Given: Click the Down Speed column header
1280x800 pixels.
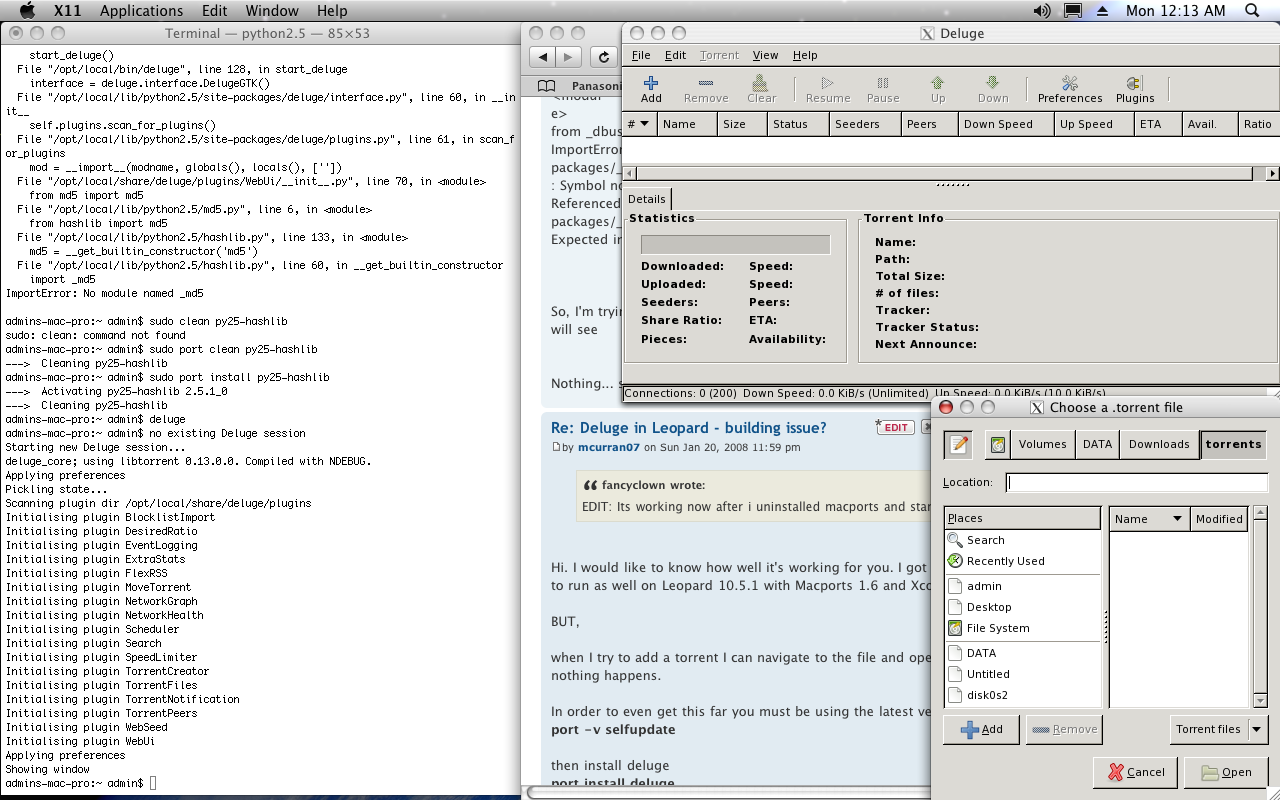Looking at the screenshot, I should [1004, 124].
